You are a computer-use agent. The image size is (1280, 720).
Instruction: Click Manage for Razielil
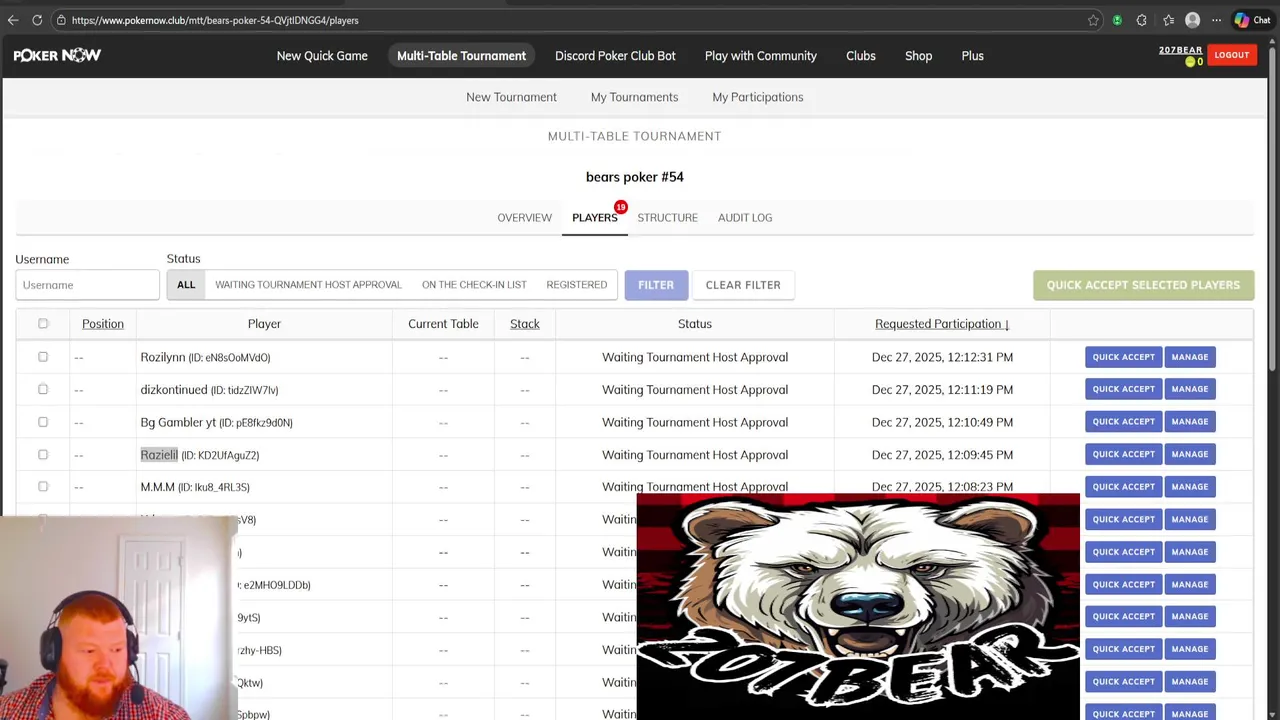[x=1190, y=454]
